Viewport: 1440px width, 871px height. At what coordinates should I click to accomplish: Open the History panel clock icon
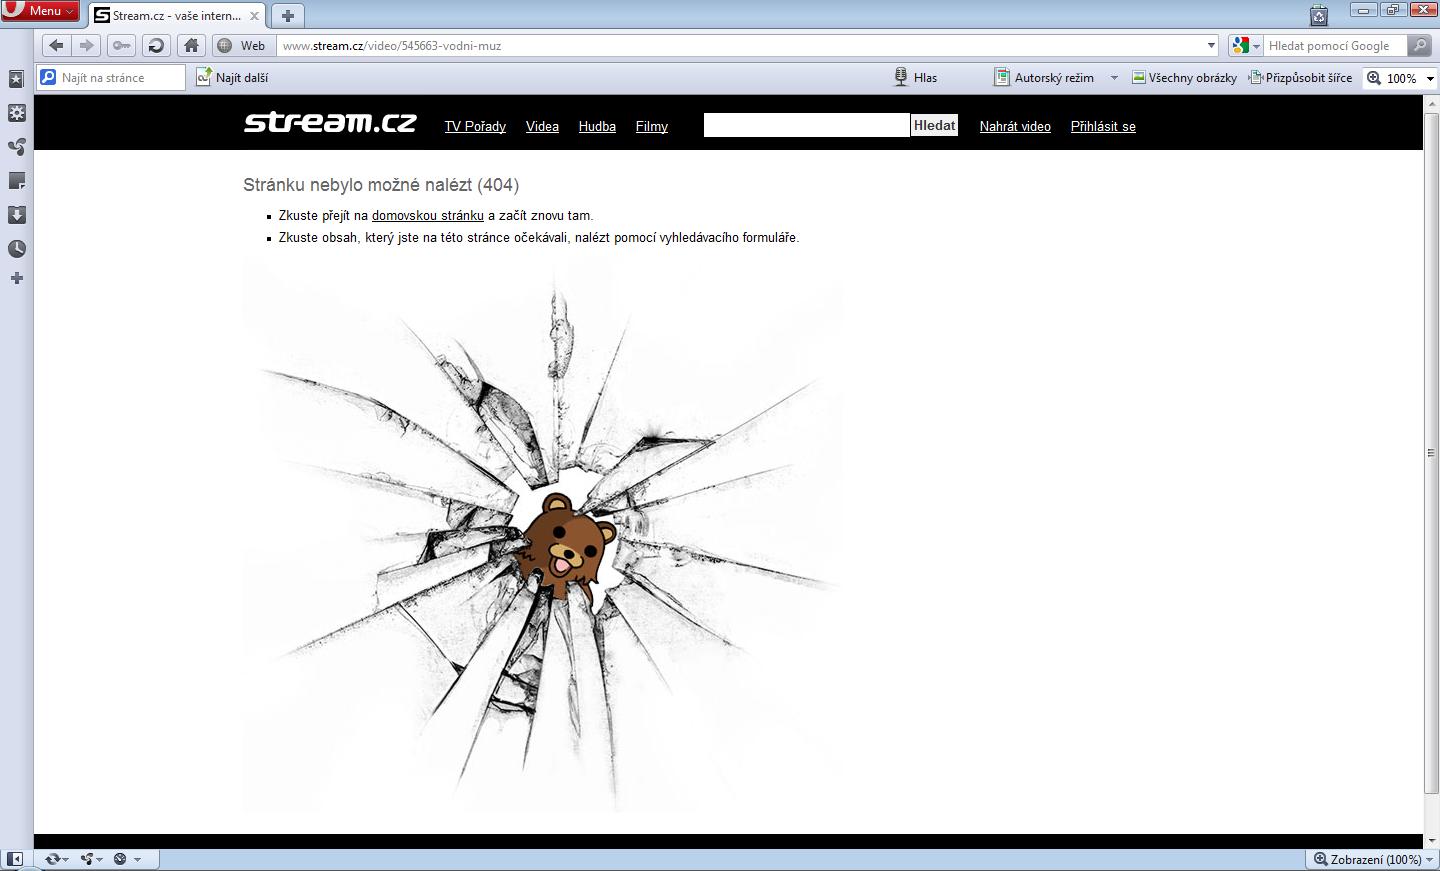[16, 249]
